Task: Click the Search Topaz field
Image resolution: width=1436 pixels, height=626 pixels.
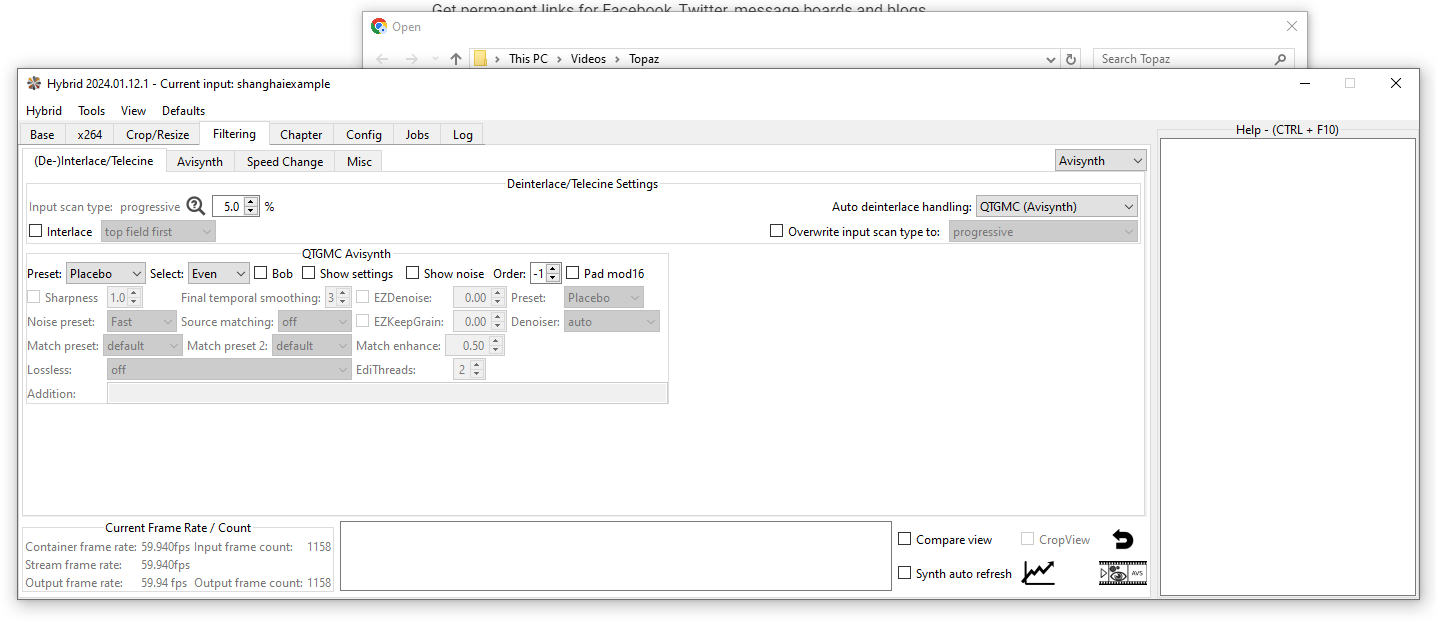Action: [1193, 59]
